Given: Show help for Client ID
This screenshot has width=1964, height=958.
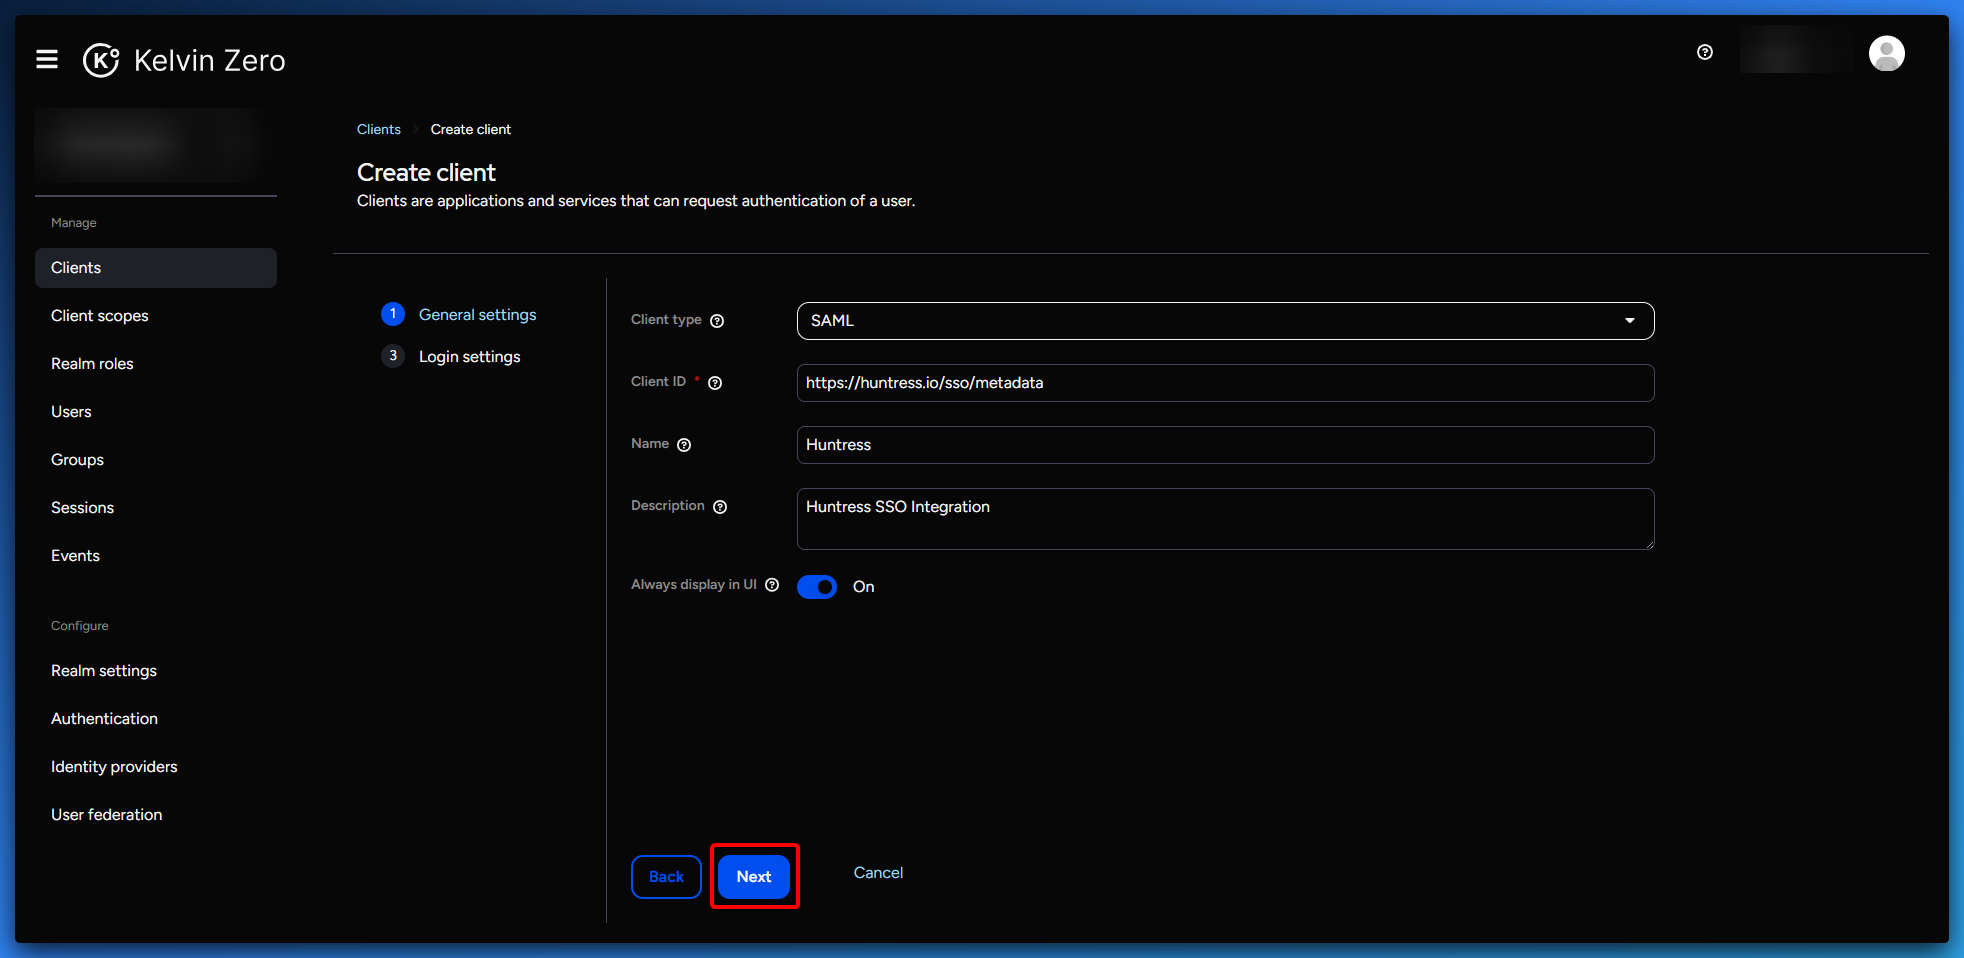Looking at the screenshot, I should [x=715, y=383].
